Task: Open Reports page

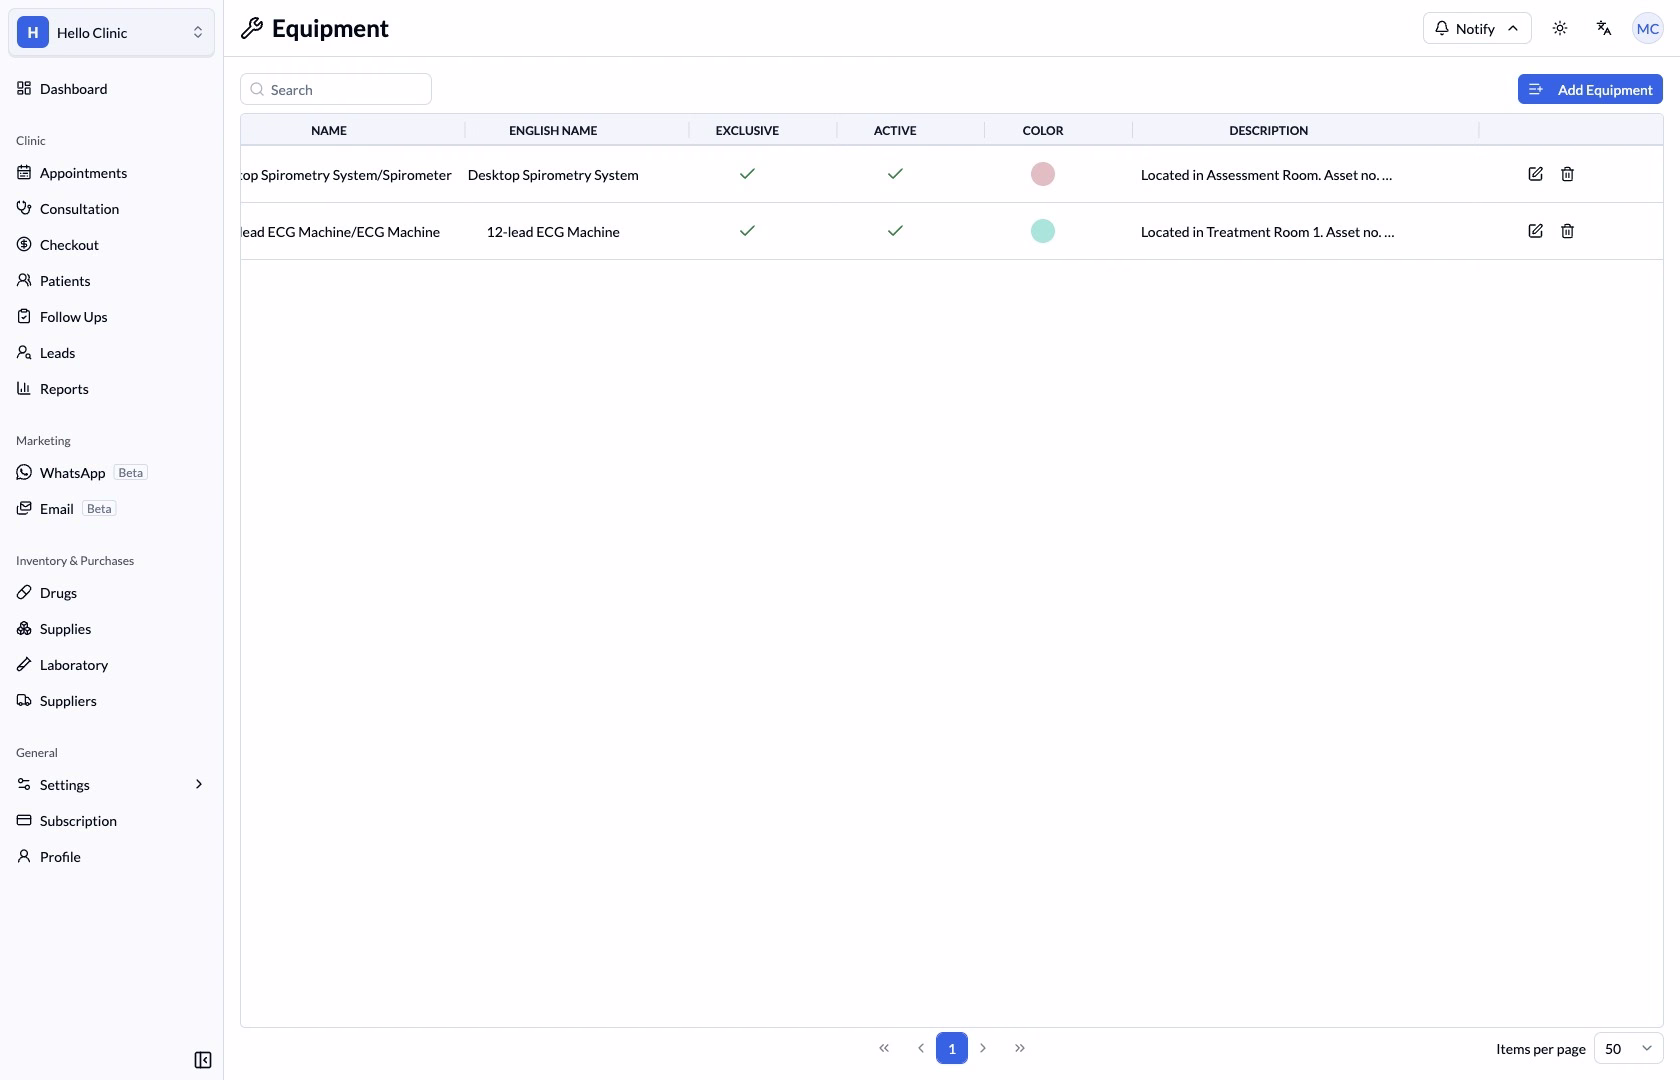Action: 111,389
